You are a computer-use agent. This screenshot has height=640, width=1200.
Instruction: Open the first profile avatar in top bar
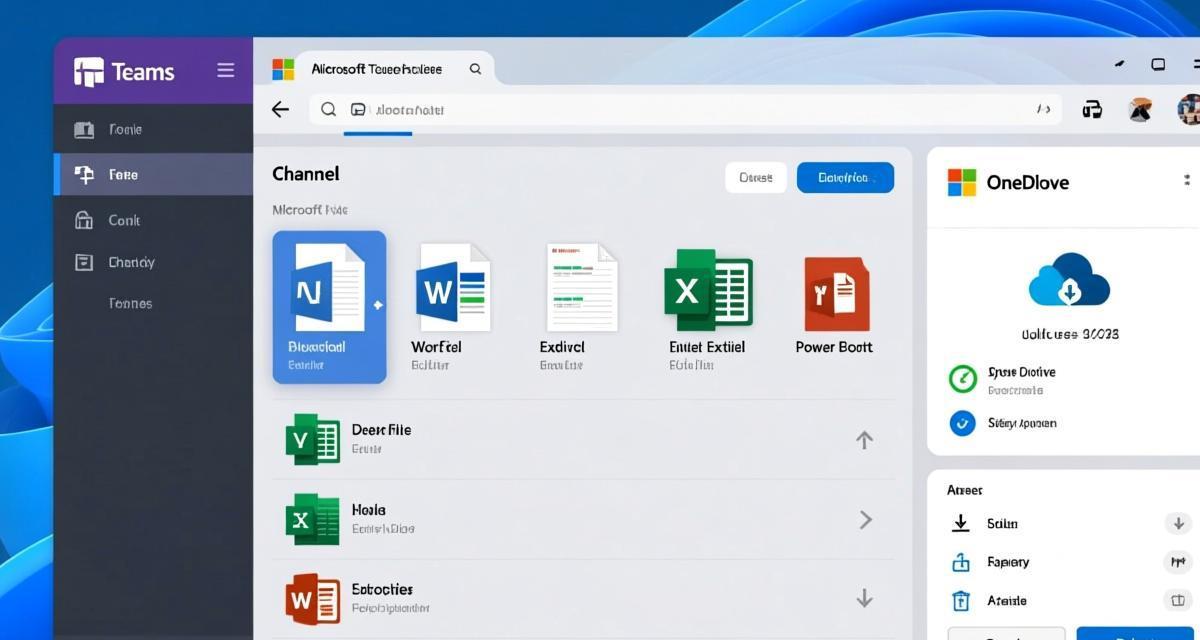tap(1140, 110)
